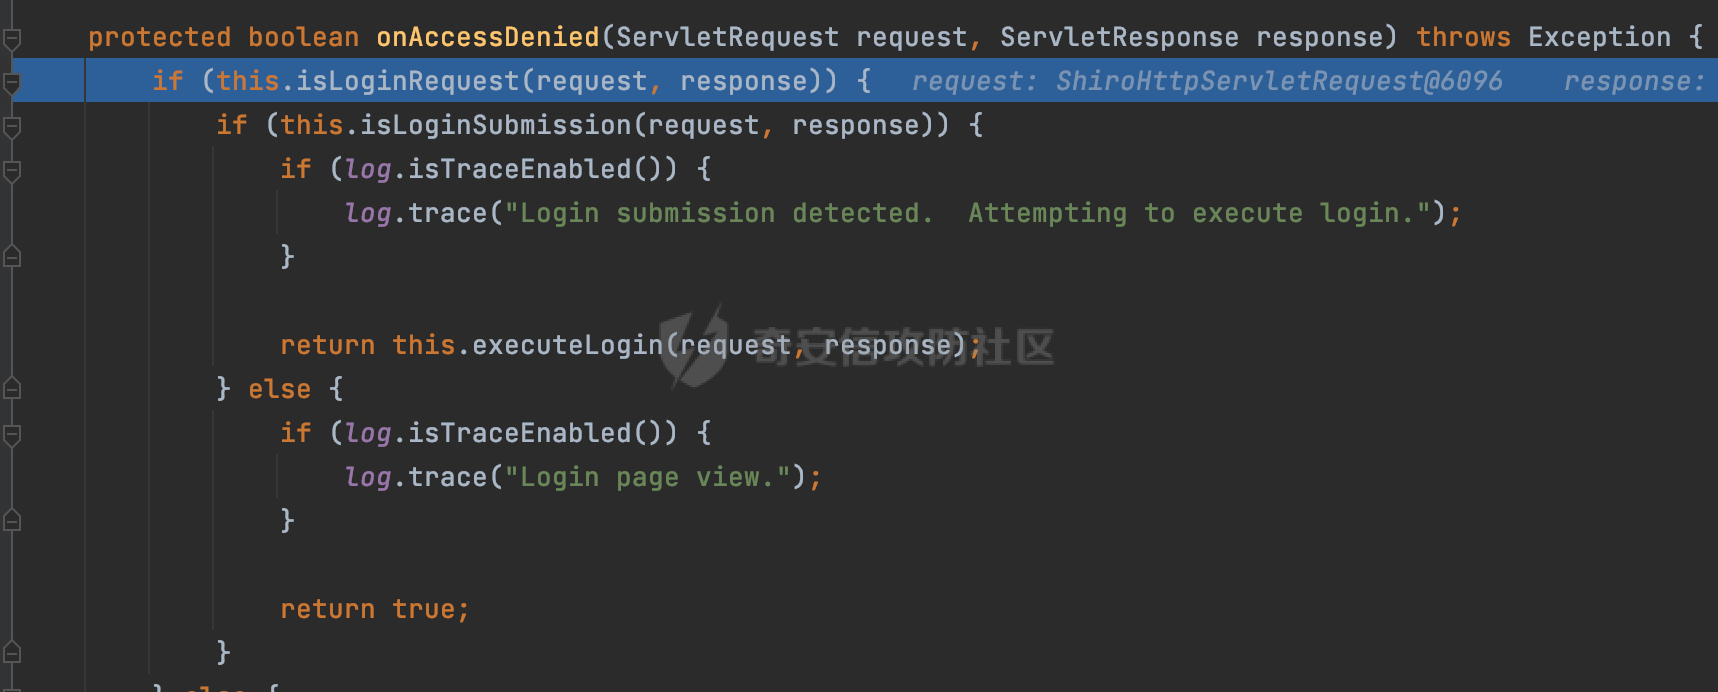Viewport: 1718px width, 692px height.
Task: Click the executeLogin method call
Action: [x=568, y=345]
